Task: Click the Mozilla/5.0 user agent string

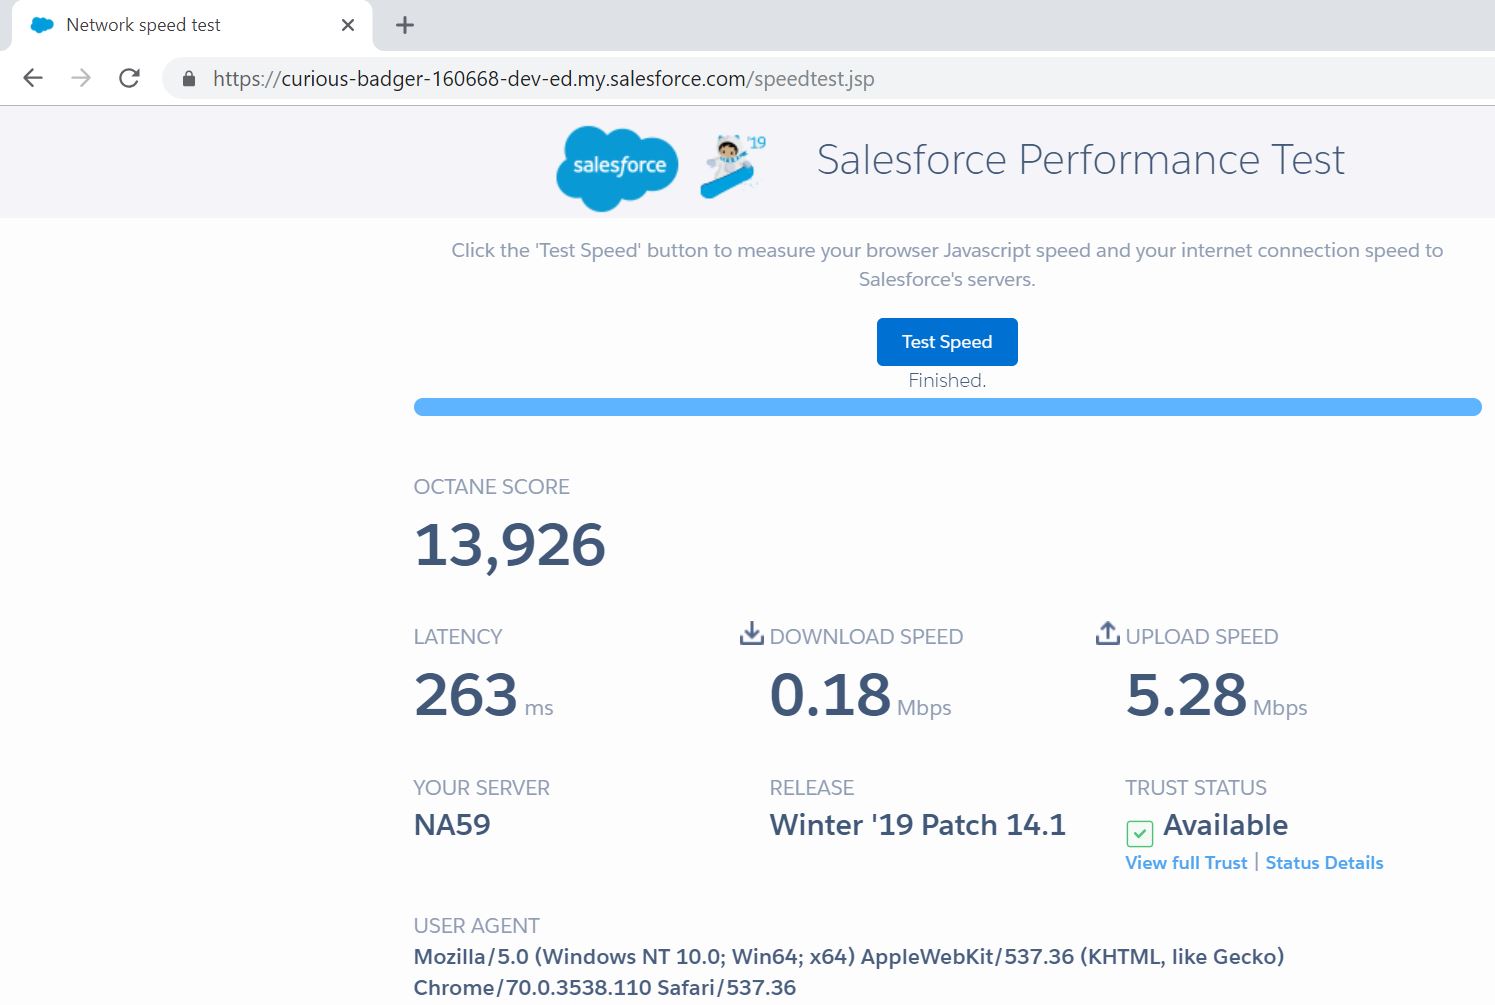Action: 849,972
